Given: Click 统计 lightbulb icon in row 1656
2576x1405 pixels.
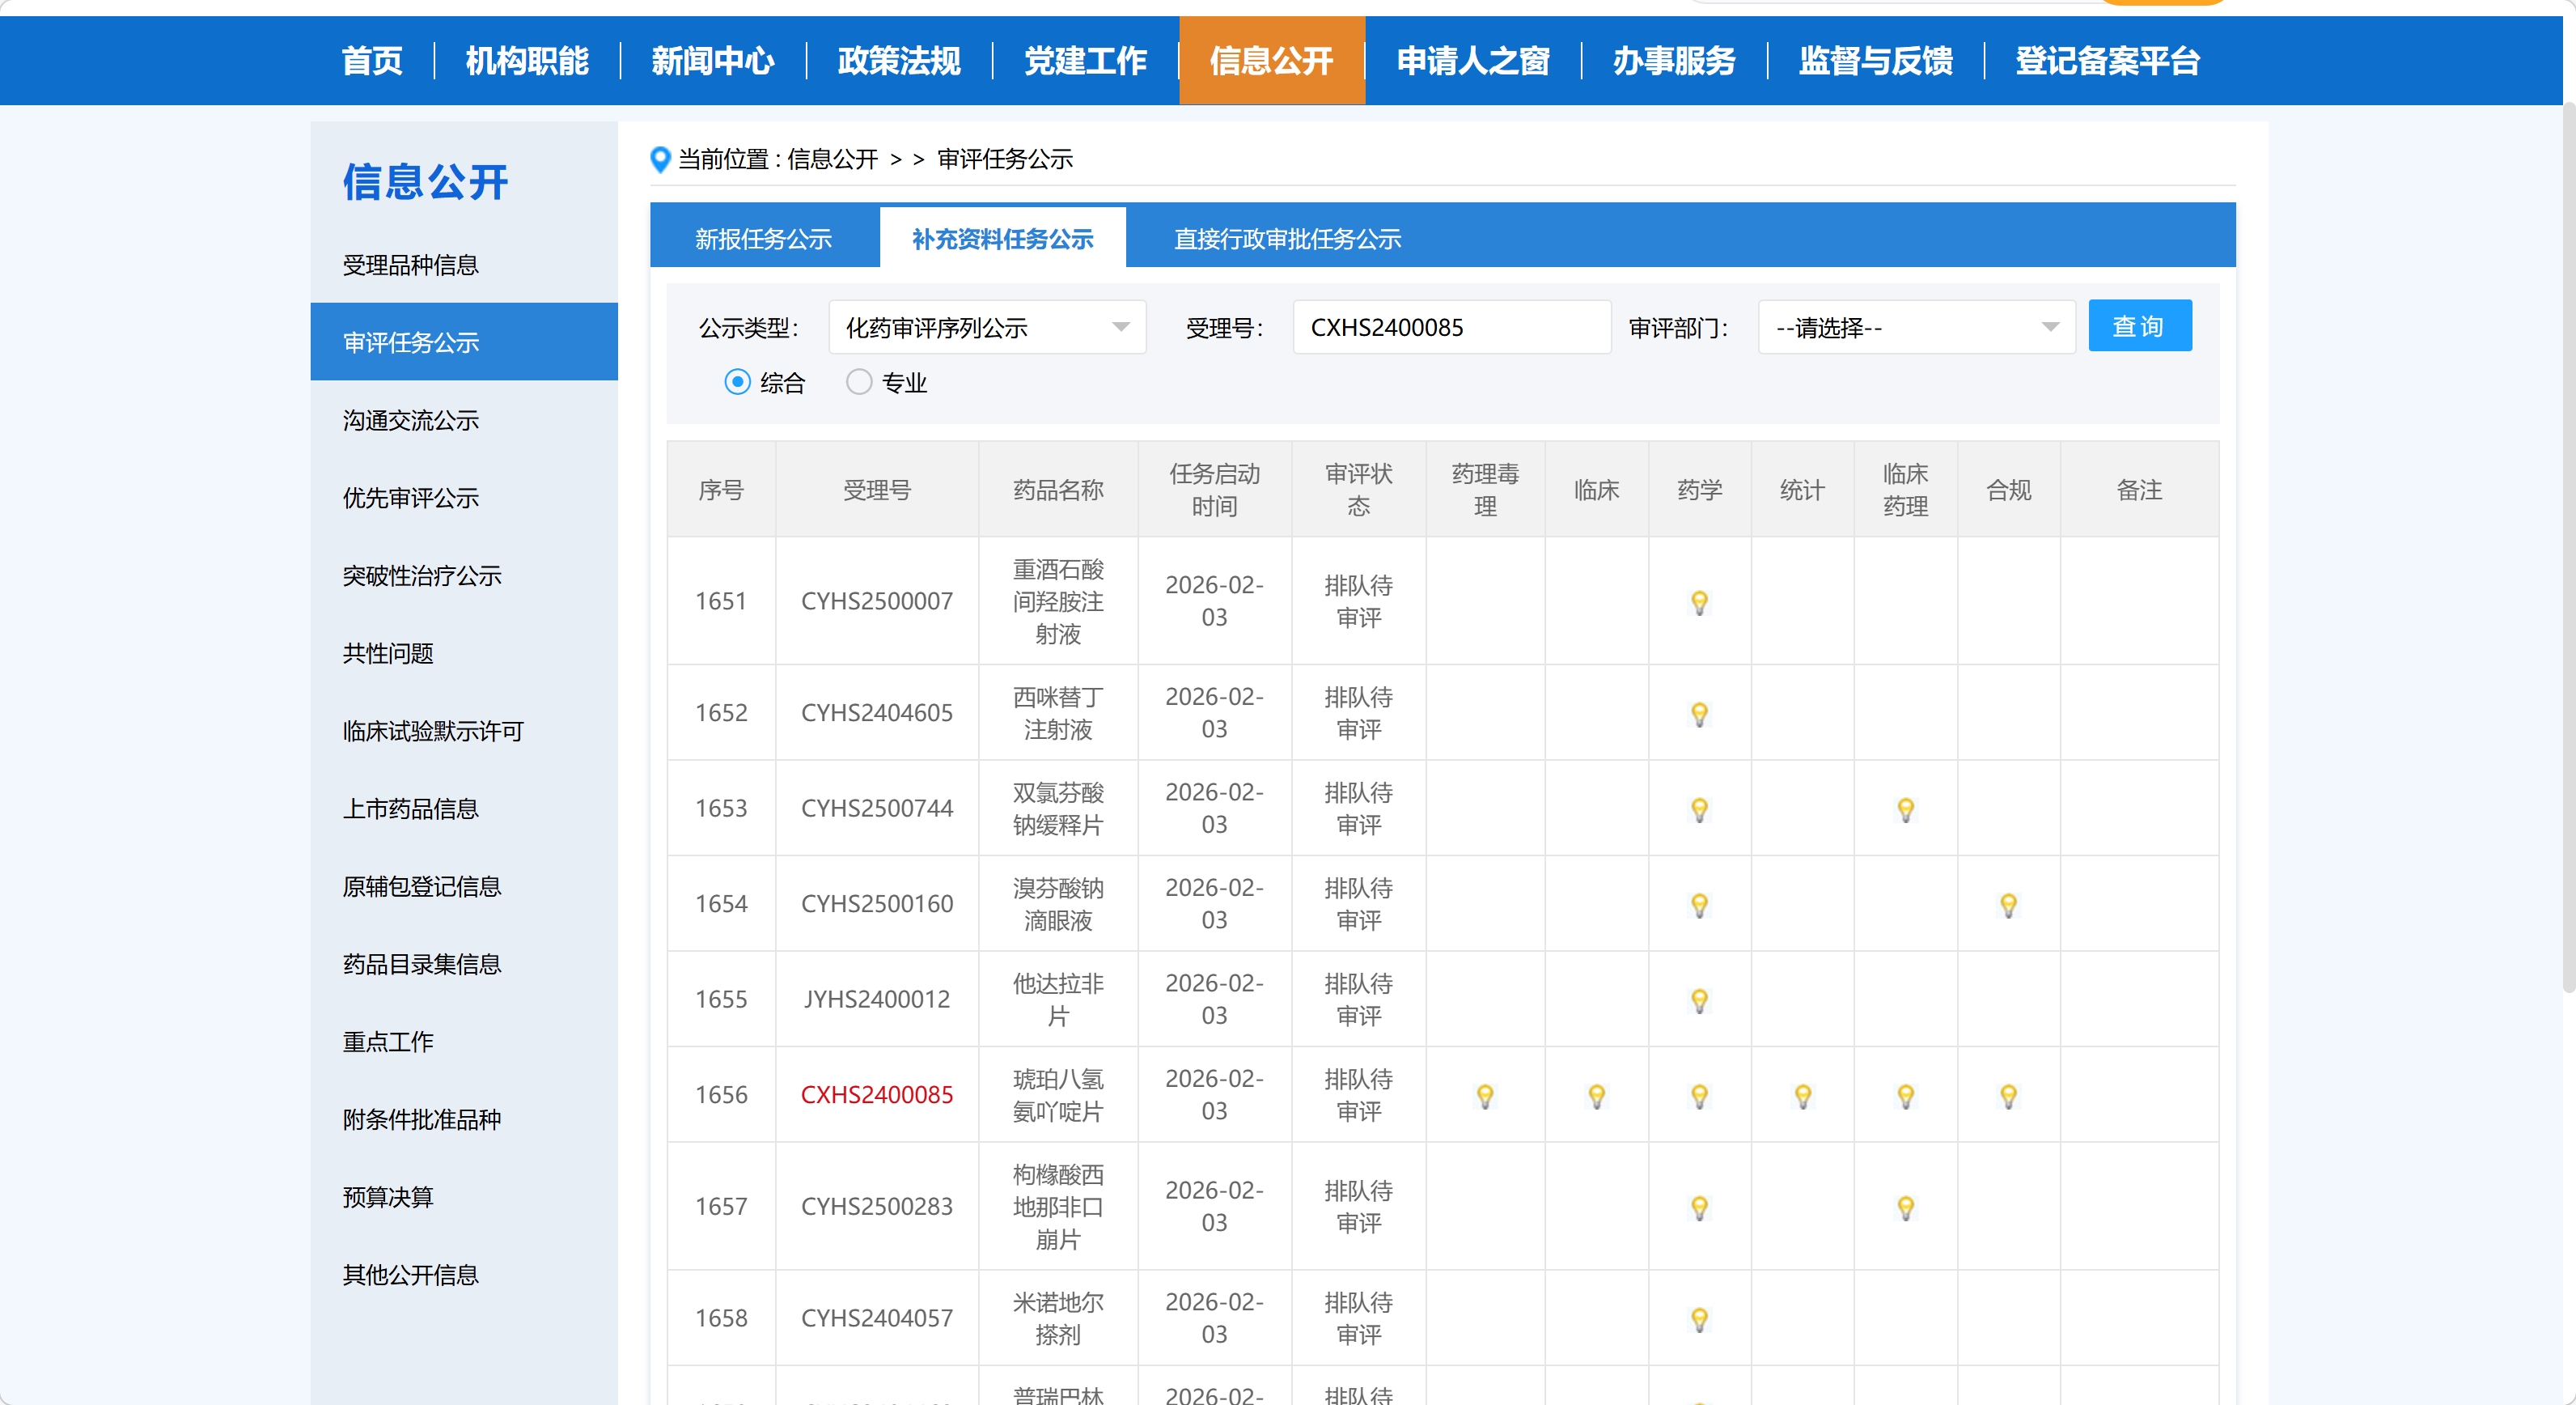Looking at the screenshot, I should tap(1802, 1096).
